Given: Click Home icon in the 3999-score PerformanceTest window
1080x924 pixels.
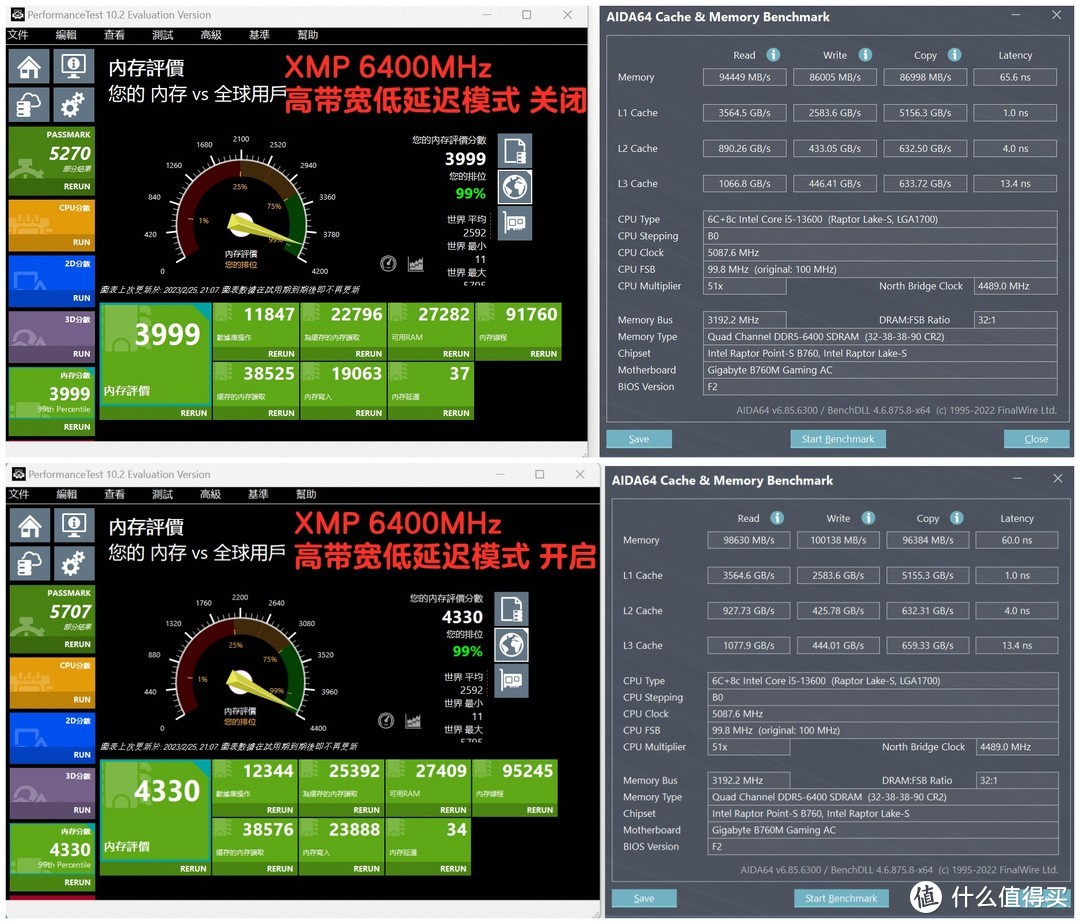Looking at the screenshot, I should click(29, 67).
